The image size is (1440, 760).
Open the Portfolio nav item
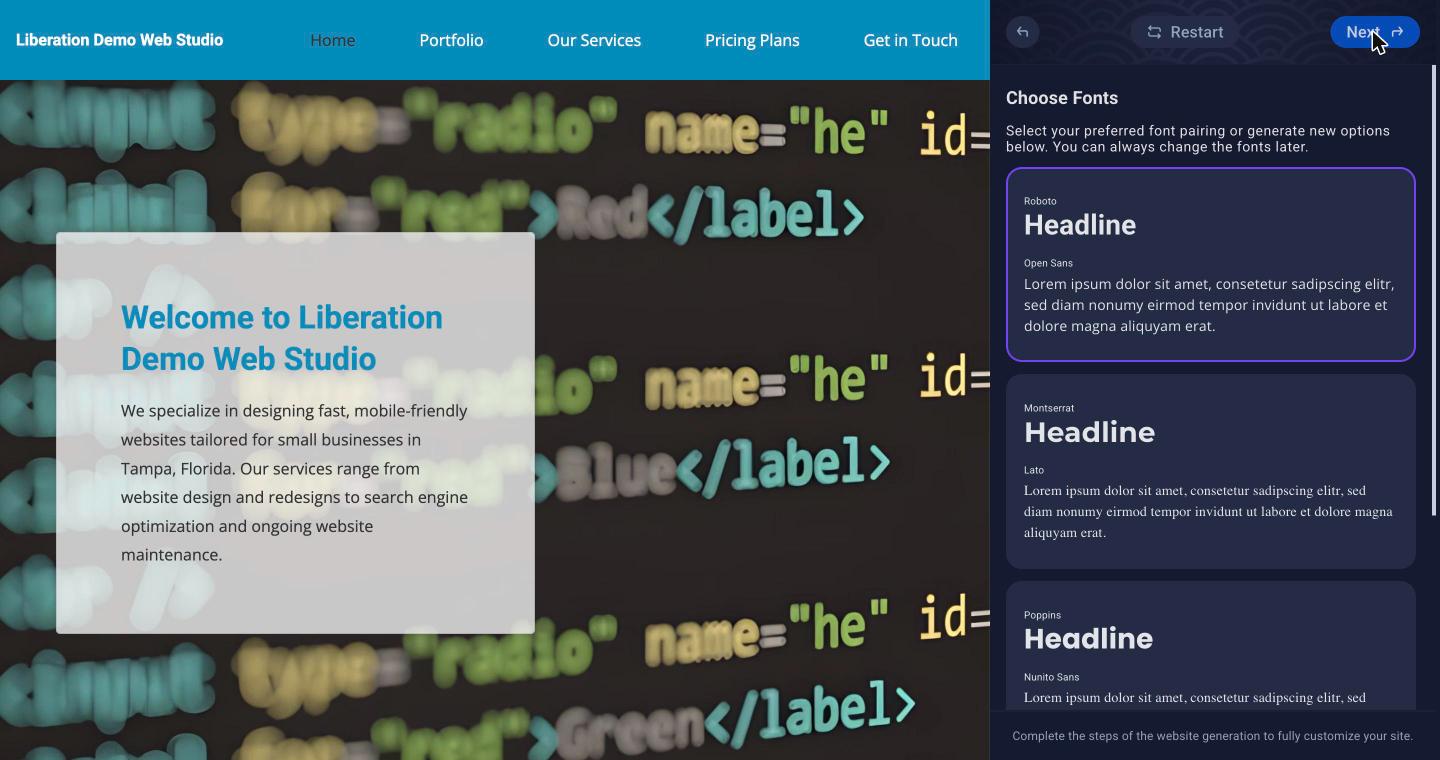click(451, 40)
